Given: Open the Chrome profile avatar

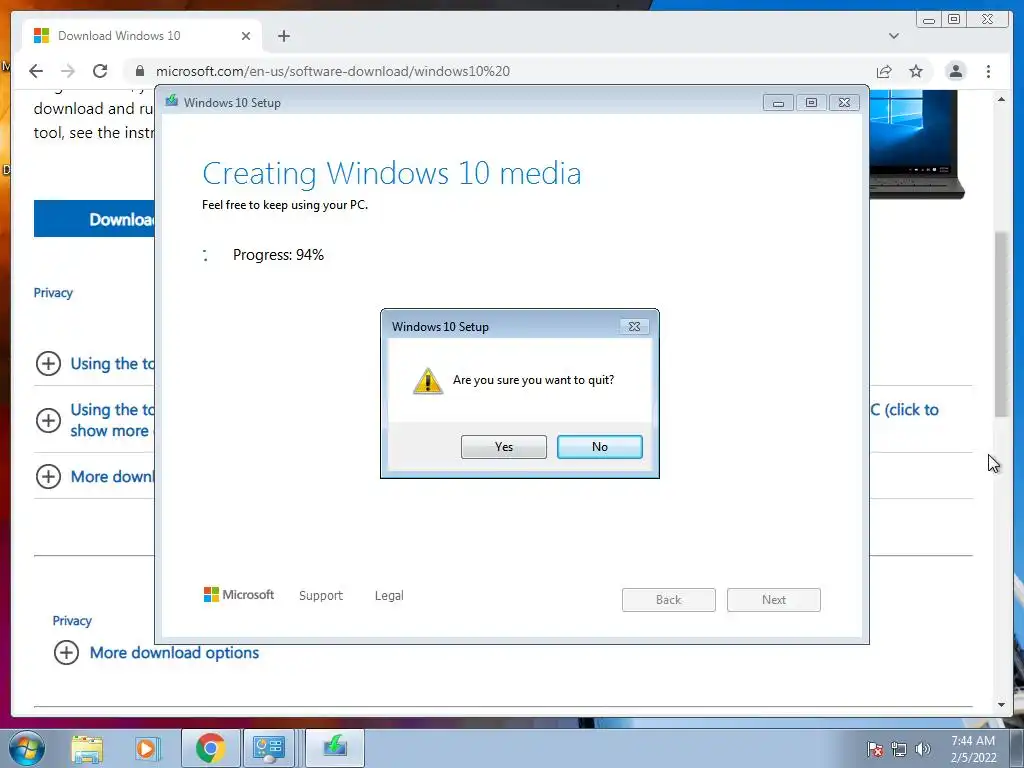Looking at the screenshot, I should point(955,71).
